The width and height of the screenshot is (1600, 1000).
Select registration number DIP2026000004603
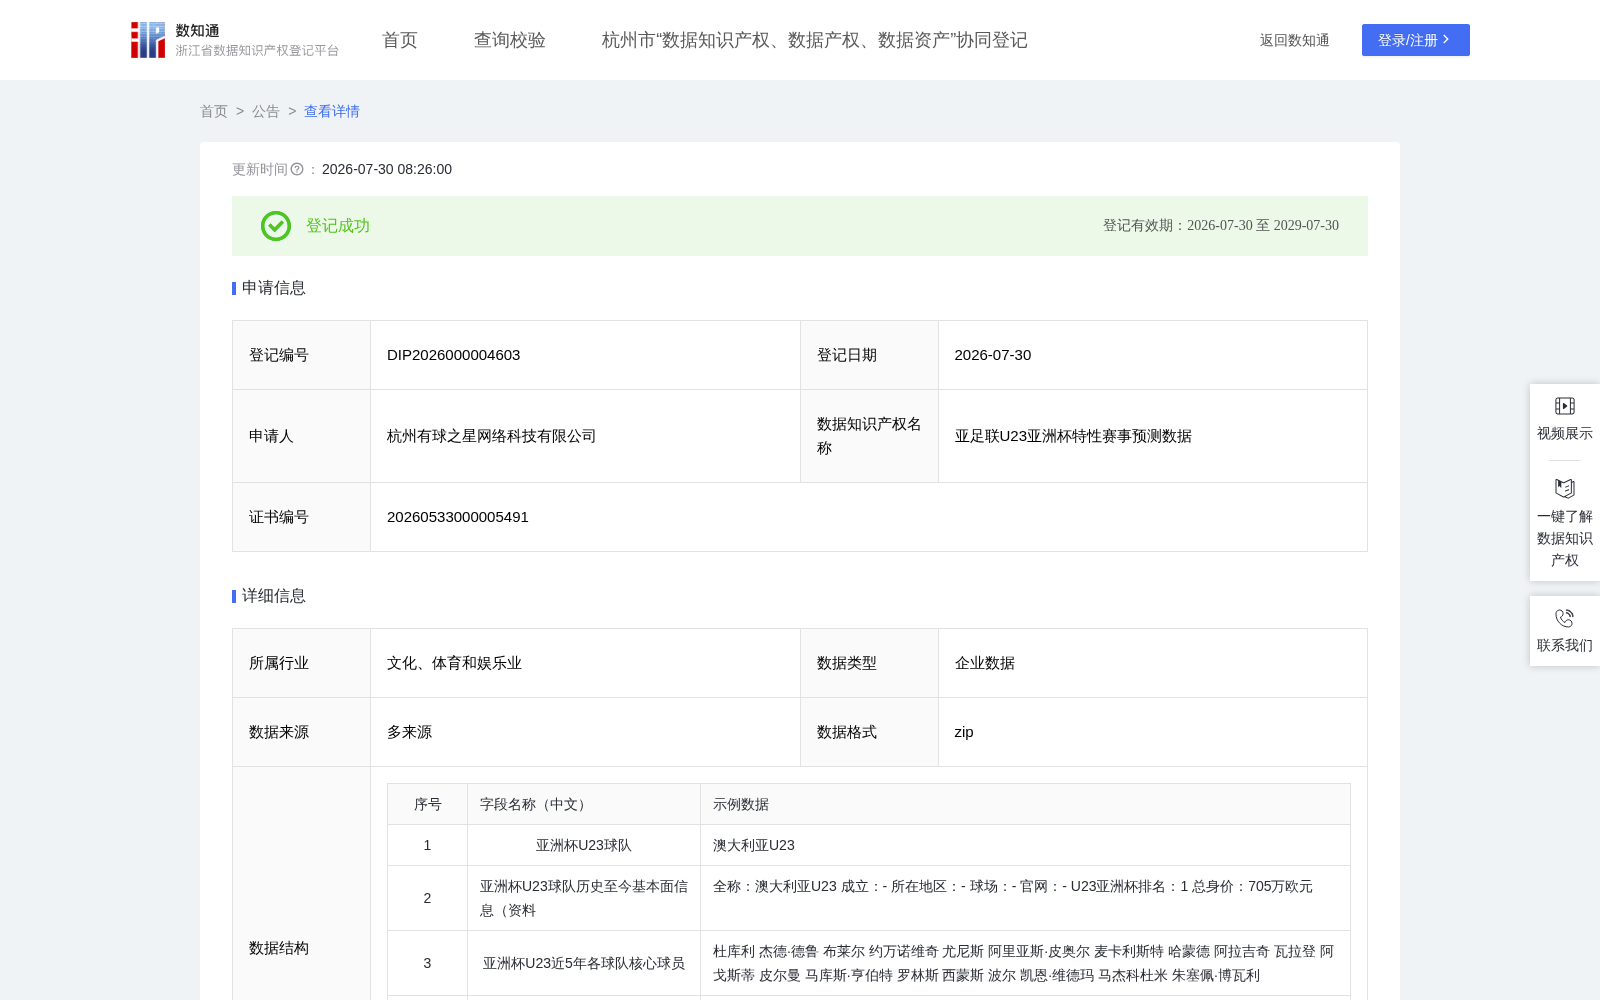click(x=453, y=355)
